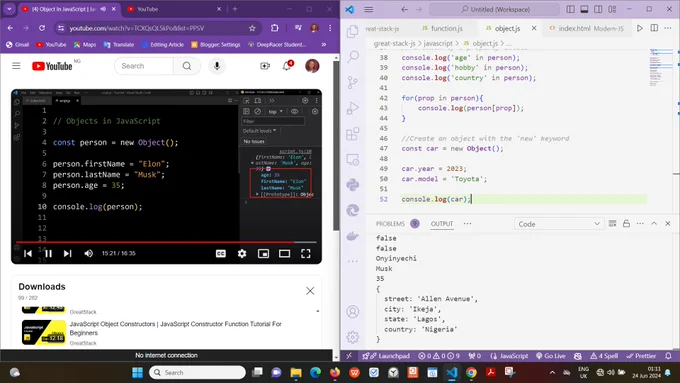
Task: Open YouTube Create video menu
Action: click(265, 66)
